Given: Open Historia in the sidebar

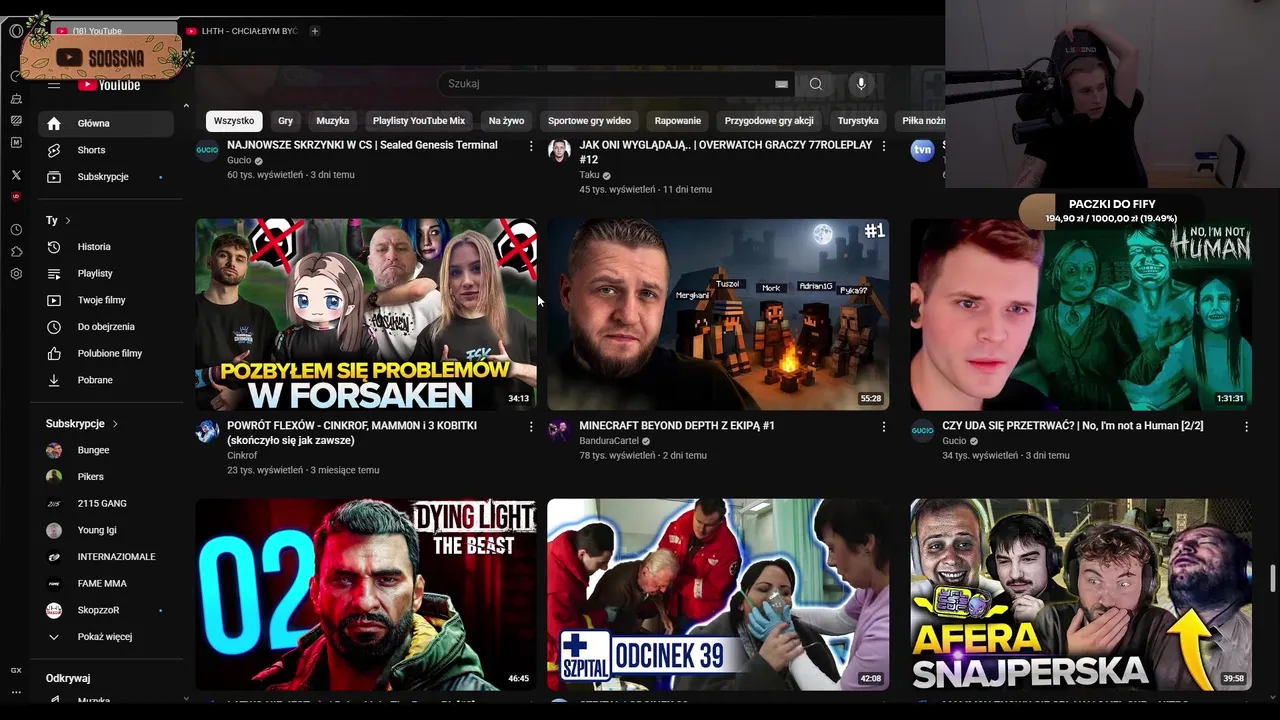Looking at the screenshot, I should [106, 247].
